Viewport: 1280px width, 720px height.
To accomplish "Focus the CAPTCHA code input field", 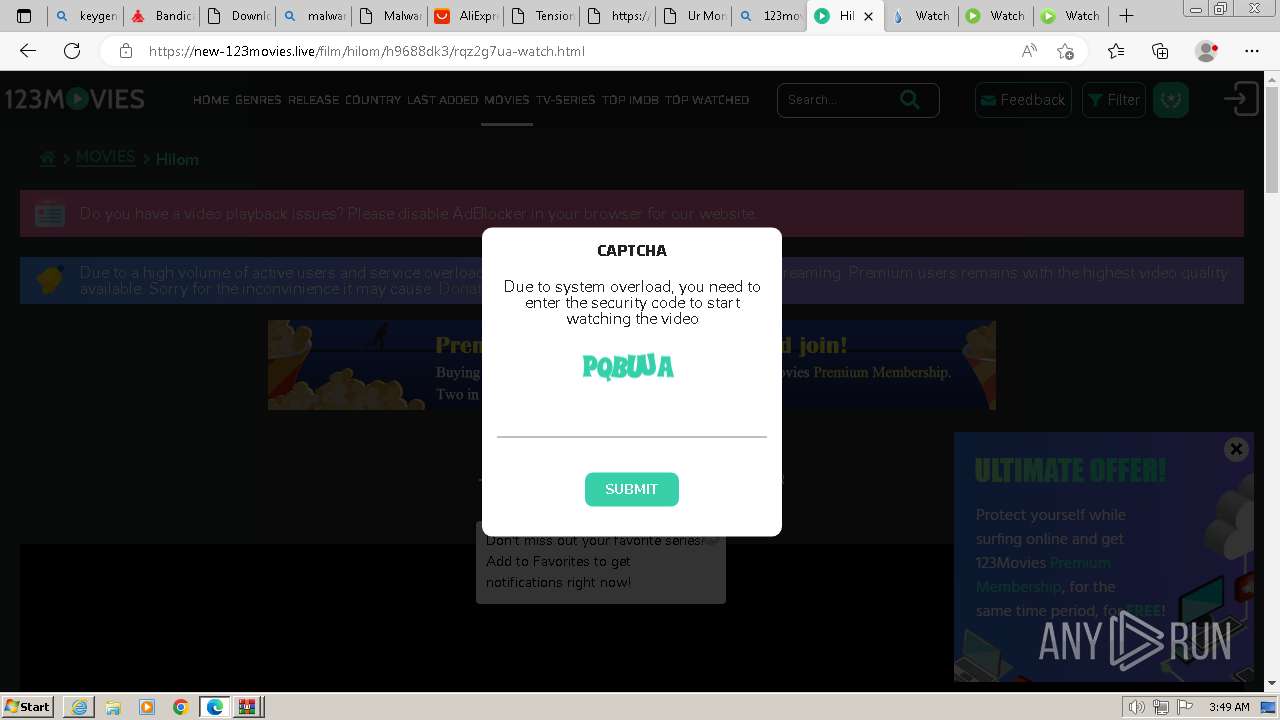I will (632, 422).
